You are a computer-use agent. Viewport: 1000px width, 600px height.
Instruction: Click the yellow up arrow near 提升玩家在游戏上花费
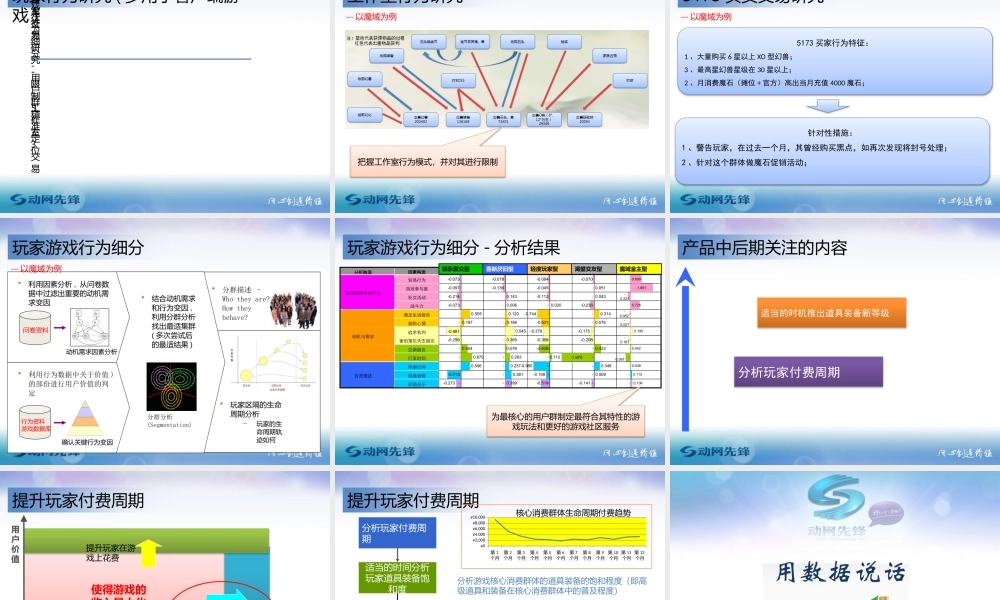149,553
